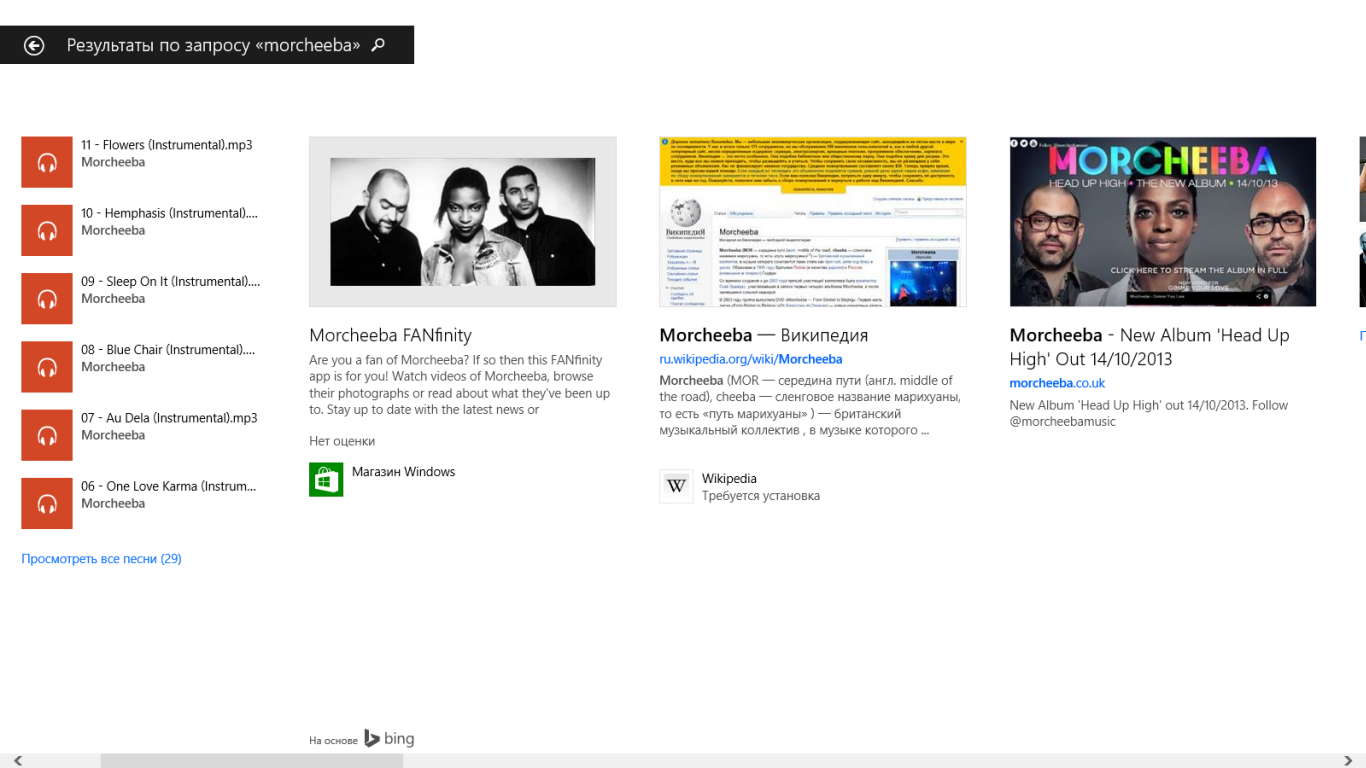The image size is (1366, 768).
Task: Visit the morcheeba.co.uk link
Action: (x=1057, y=383)
